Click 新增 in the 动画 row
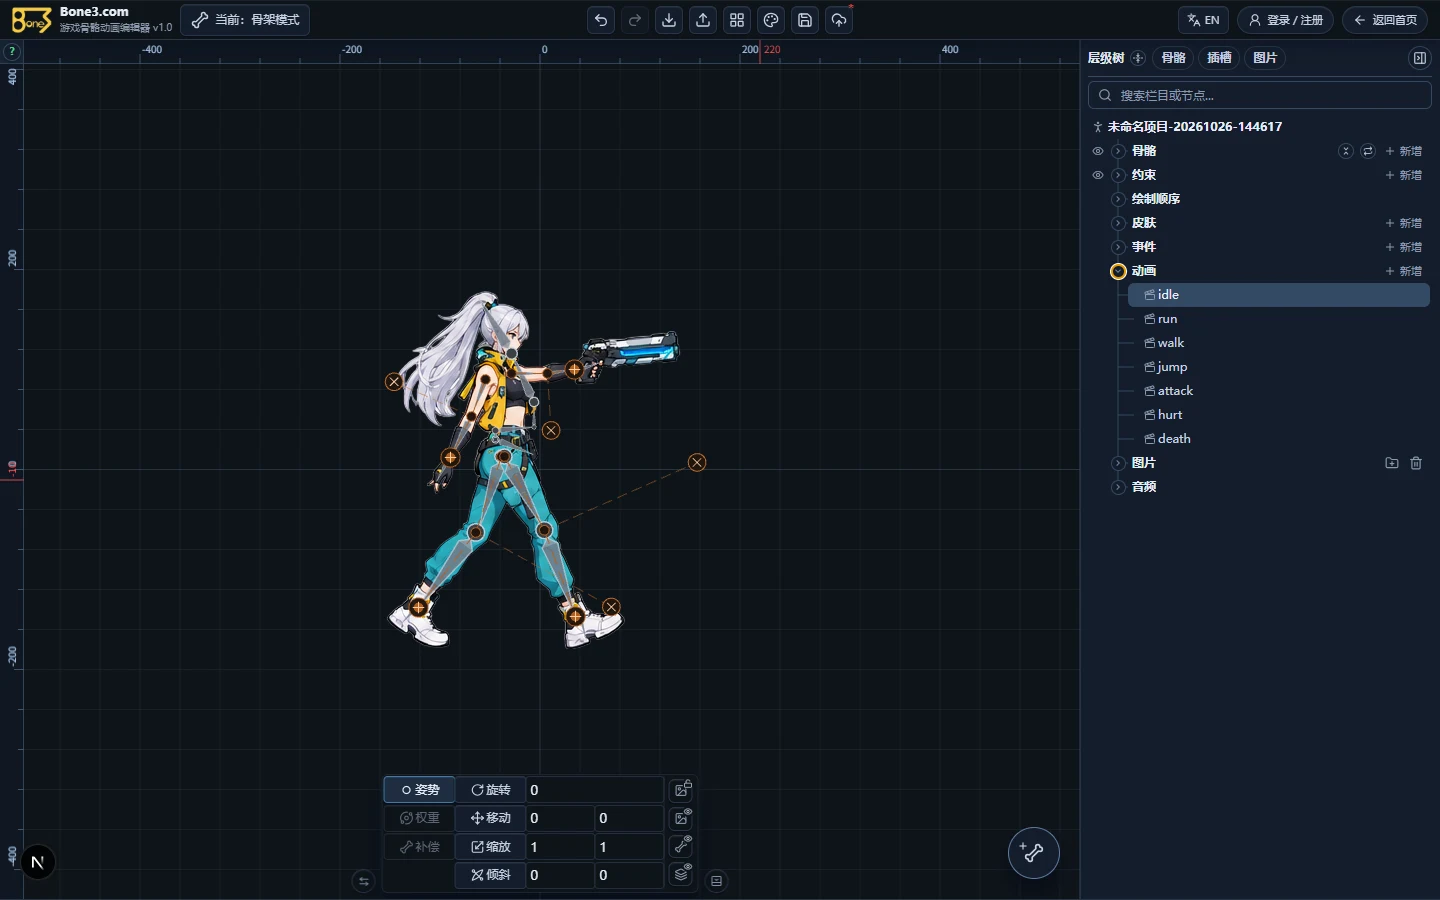 tap(1404, 271)
